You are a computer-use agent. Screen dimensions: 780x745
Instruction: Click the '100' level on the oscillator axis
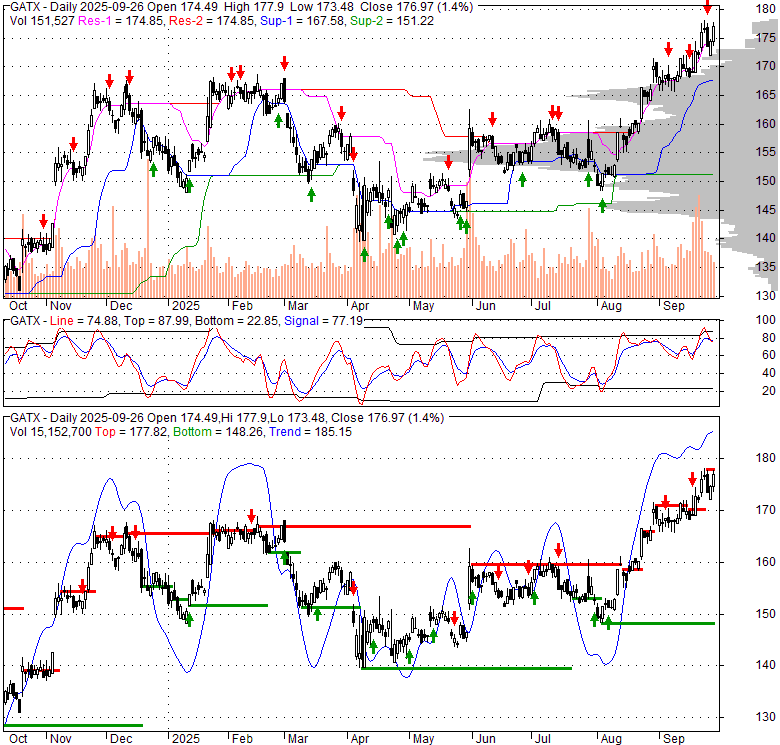click(x=766, y=320)
